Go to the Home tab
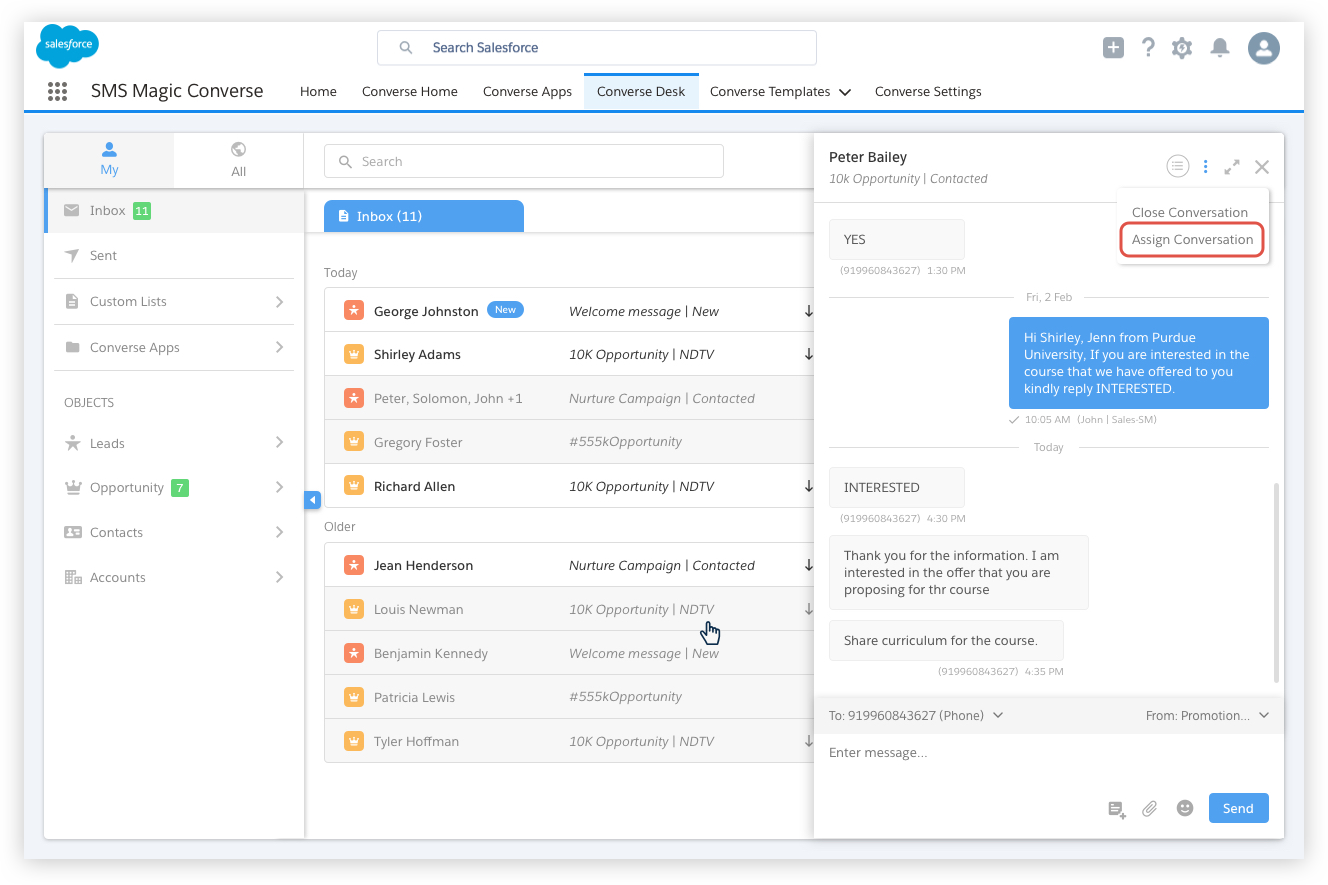The height and width of the screenshot is (885, 1328). coord(318,91)
